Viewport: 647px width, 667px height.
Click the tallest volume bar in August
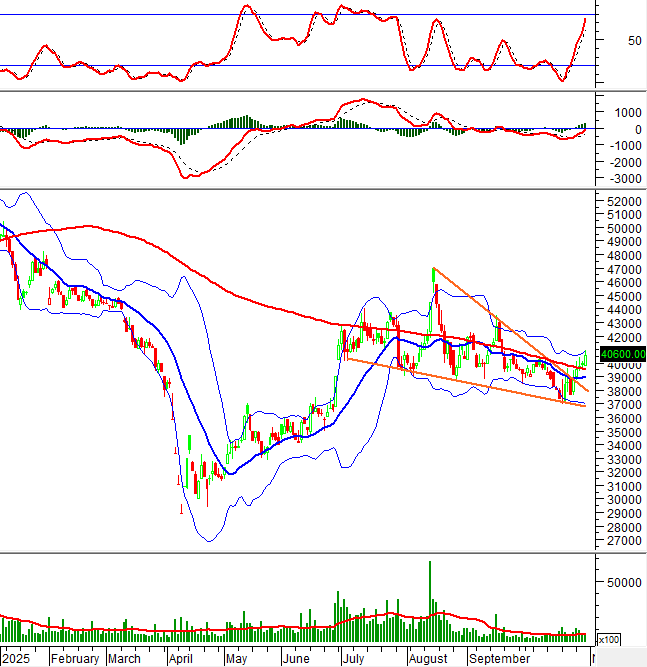point(430,600)
